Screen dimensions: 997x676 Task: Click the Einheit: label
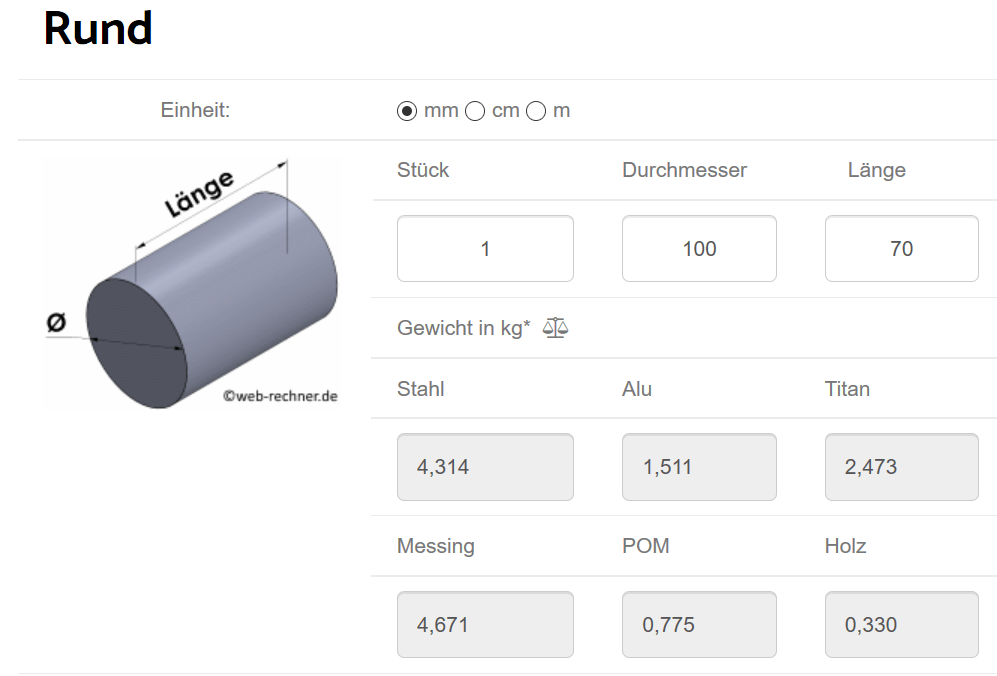pyautogui.click(x=195, y=110)
